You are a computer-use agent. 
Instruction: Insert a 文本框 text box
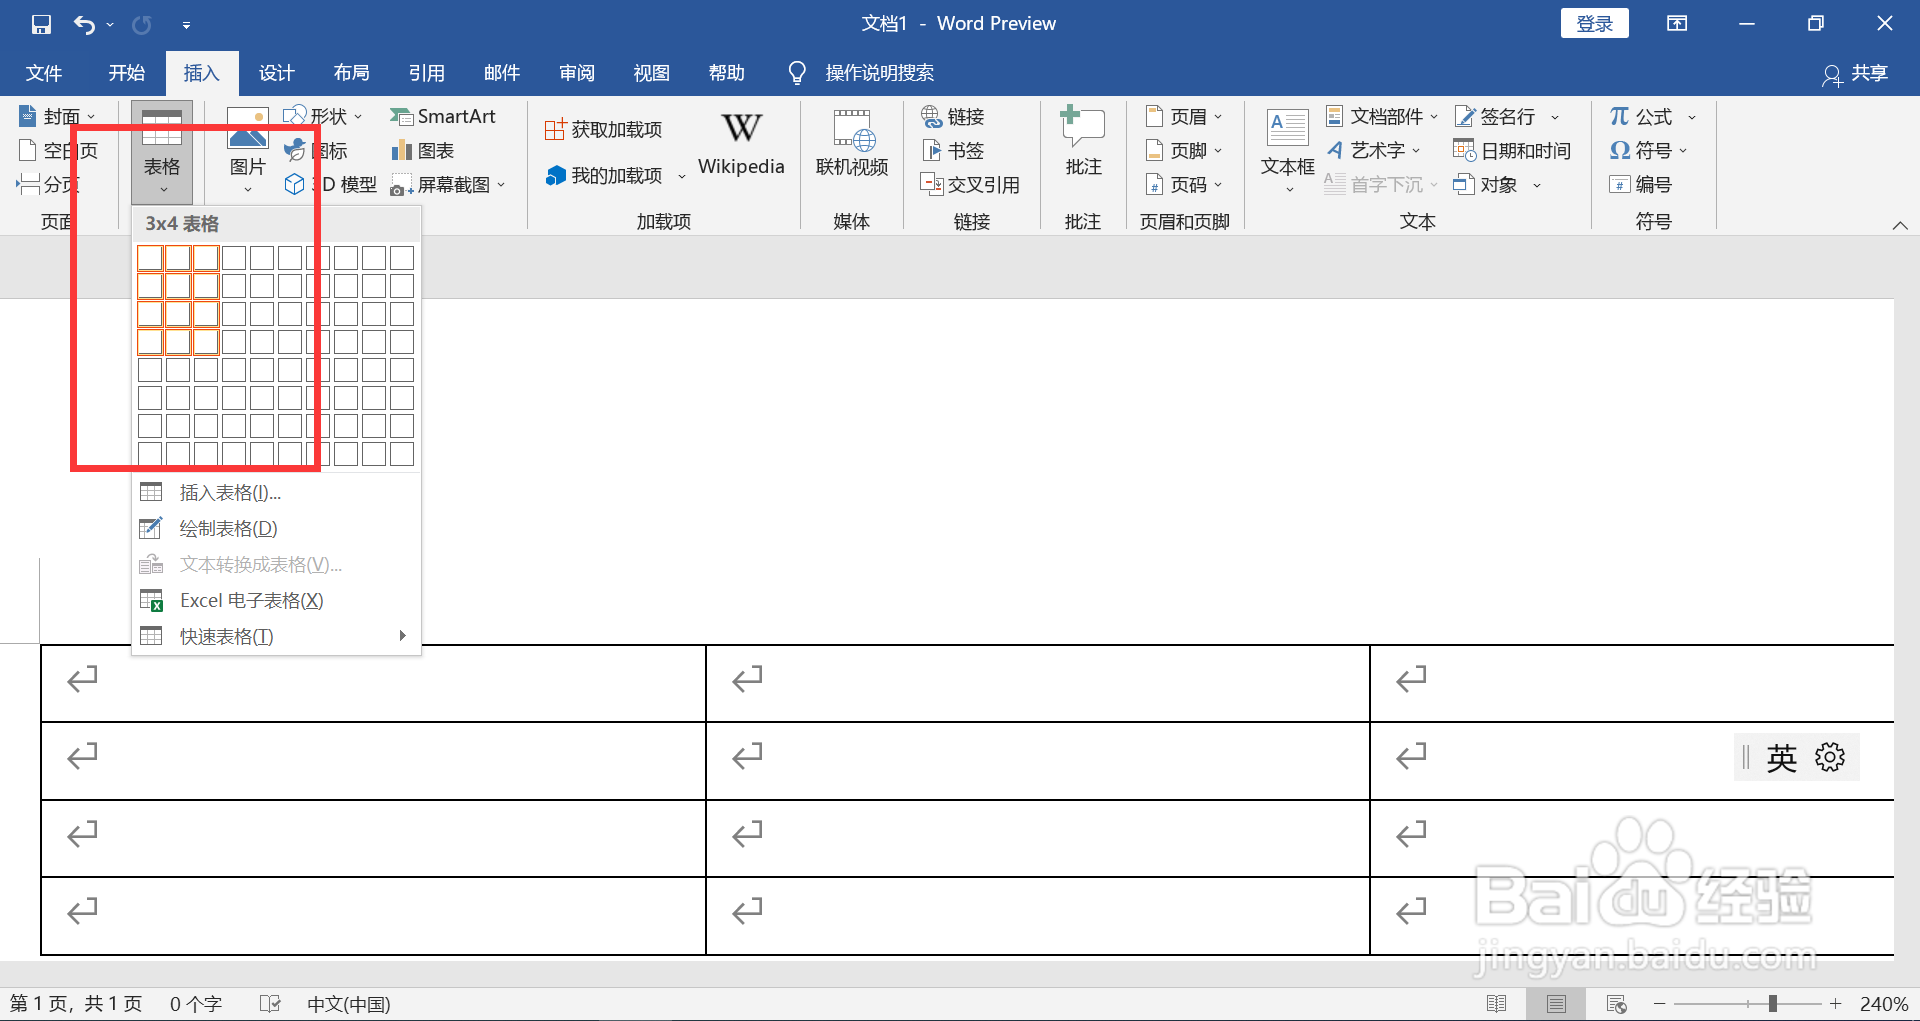pyautogui.click(x=1287, y=150)
